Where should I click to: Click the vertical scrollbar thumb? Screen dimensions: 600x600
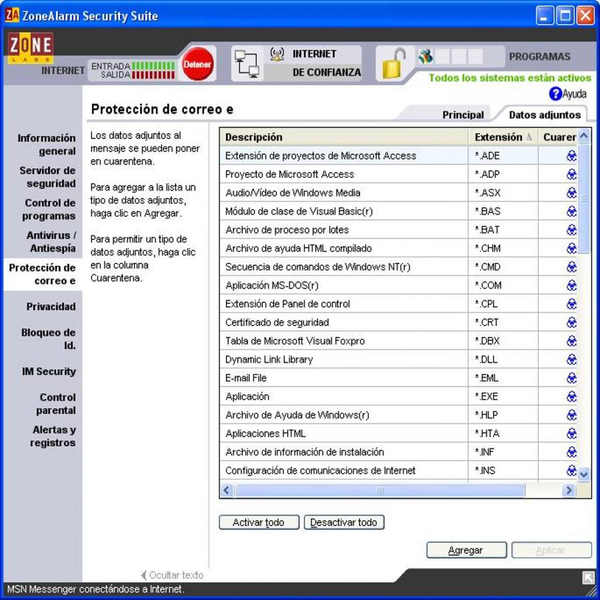(584, 198)
